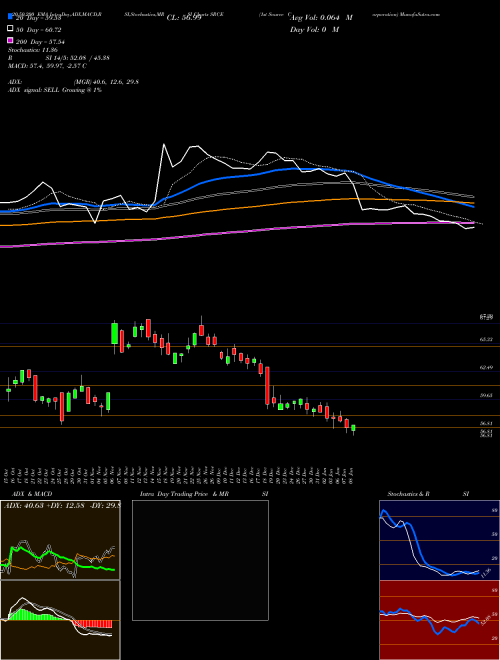Click the 65.22 price axis label

[x=486, y=339]
